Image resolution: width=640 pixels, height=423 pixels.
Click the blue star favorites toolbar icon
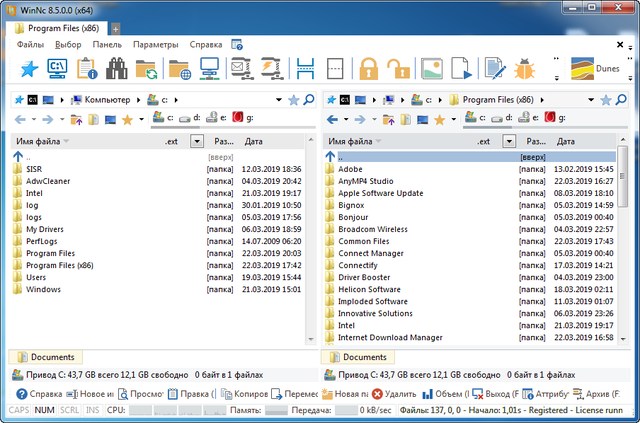(28, 69)
